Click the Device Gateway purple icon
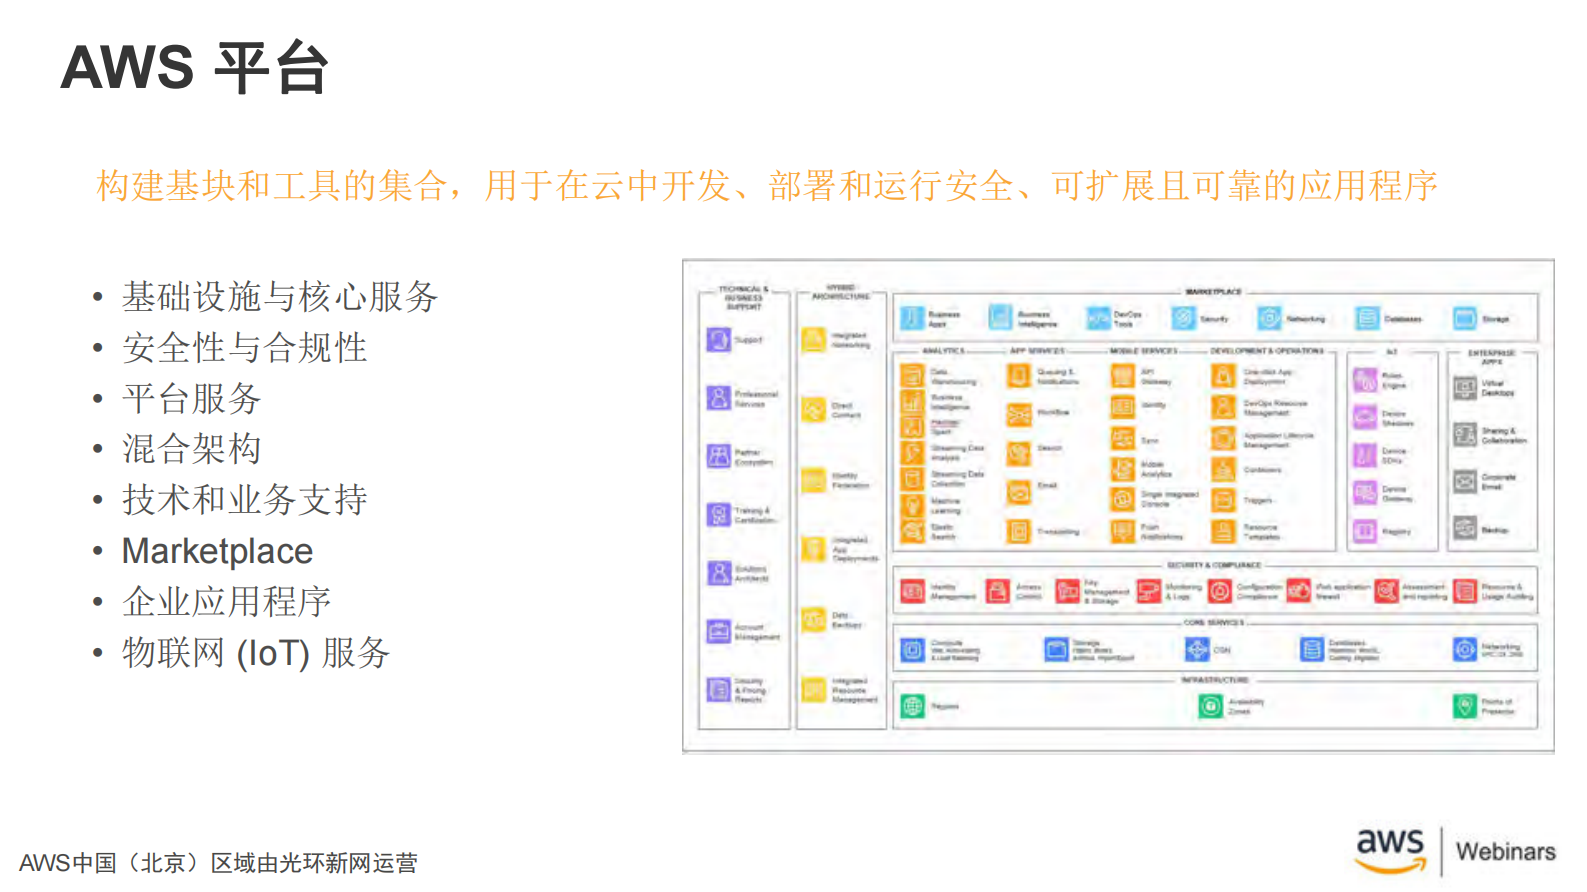Image resolution: width=1587 pixels, height=892 pixels. point(1365,493)
